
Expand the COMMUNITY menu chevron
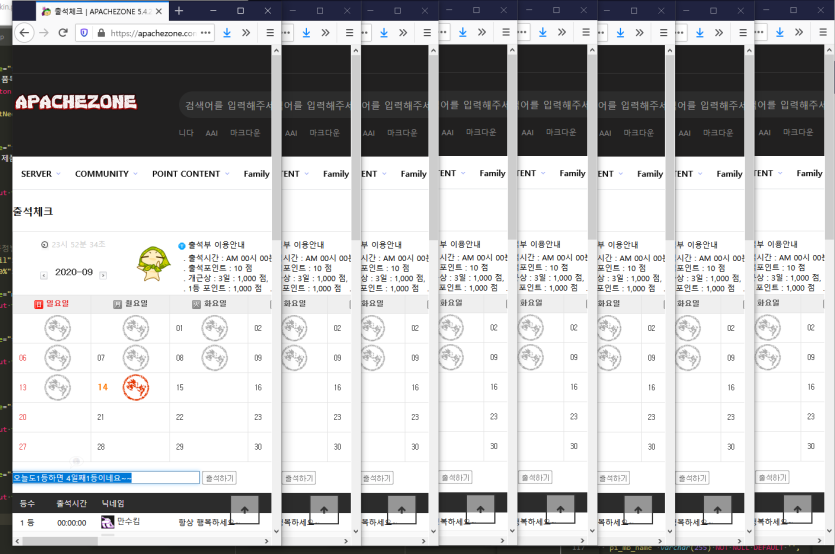(135, 174)
